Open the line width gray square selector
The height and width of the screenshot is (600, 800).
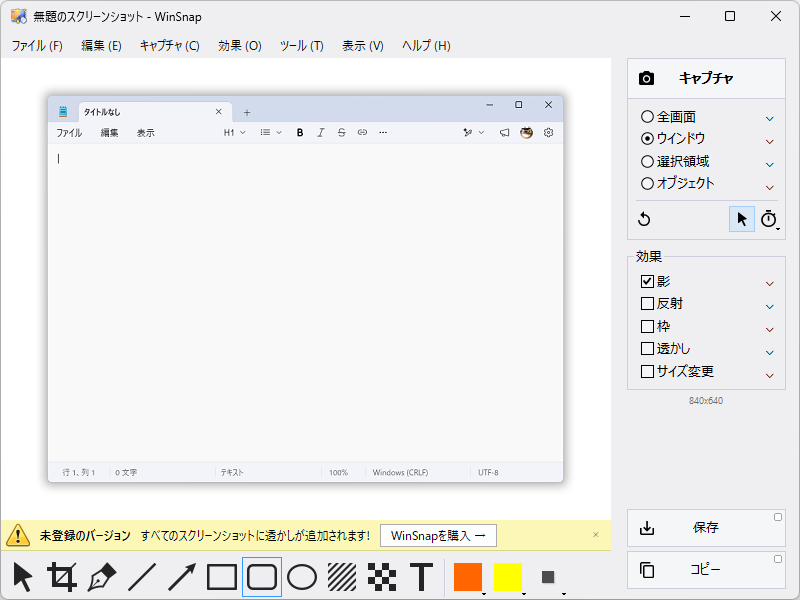coord(548,577)
